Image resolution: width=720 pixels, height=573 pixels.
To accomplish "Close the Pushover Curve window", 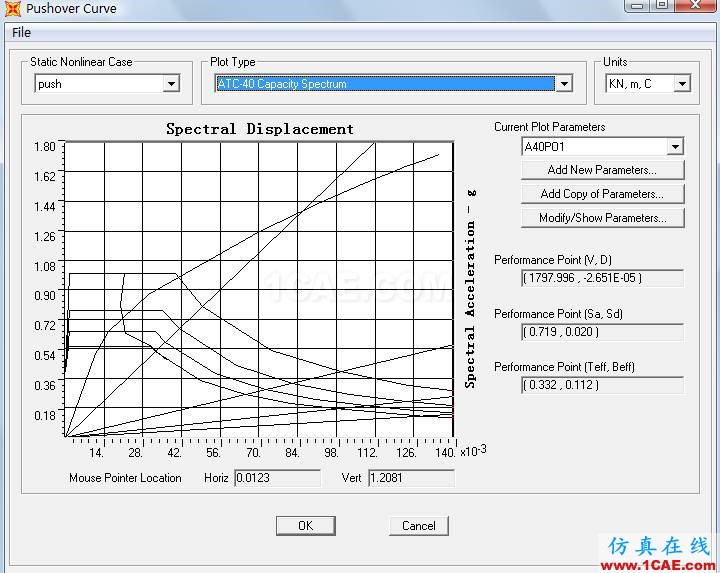I will click(x=696, y=5).
